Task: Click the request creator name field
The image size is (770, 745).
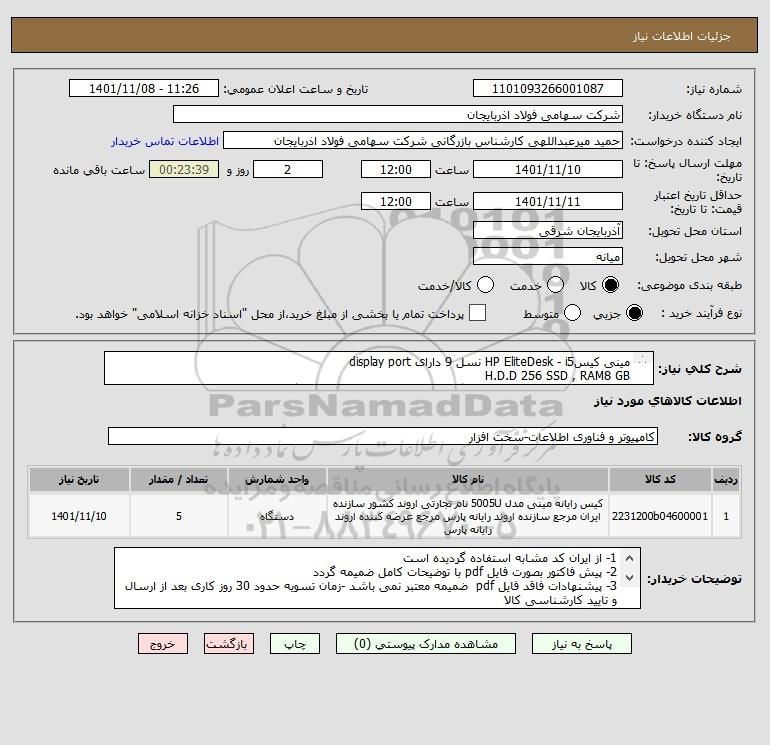Action: click(423, 140)
